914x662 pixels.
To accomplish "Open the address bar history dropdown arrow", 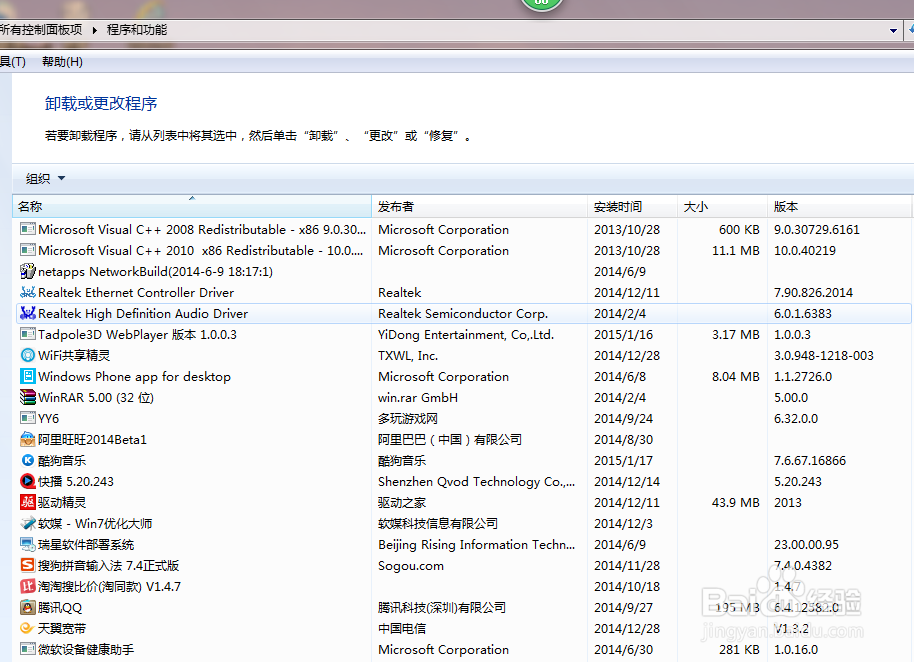I will point(893,30).
